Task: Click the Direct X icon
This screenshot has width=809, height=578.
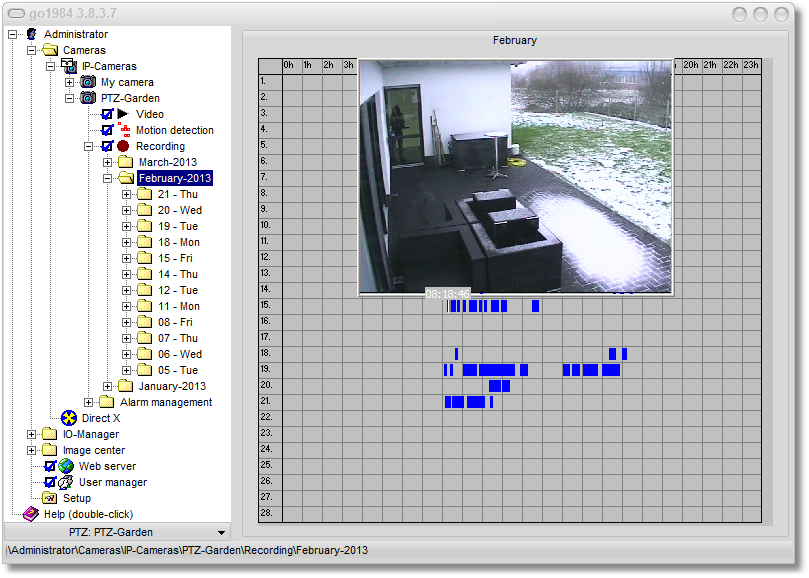Action: coord(69,418)
